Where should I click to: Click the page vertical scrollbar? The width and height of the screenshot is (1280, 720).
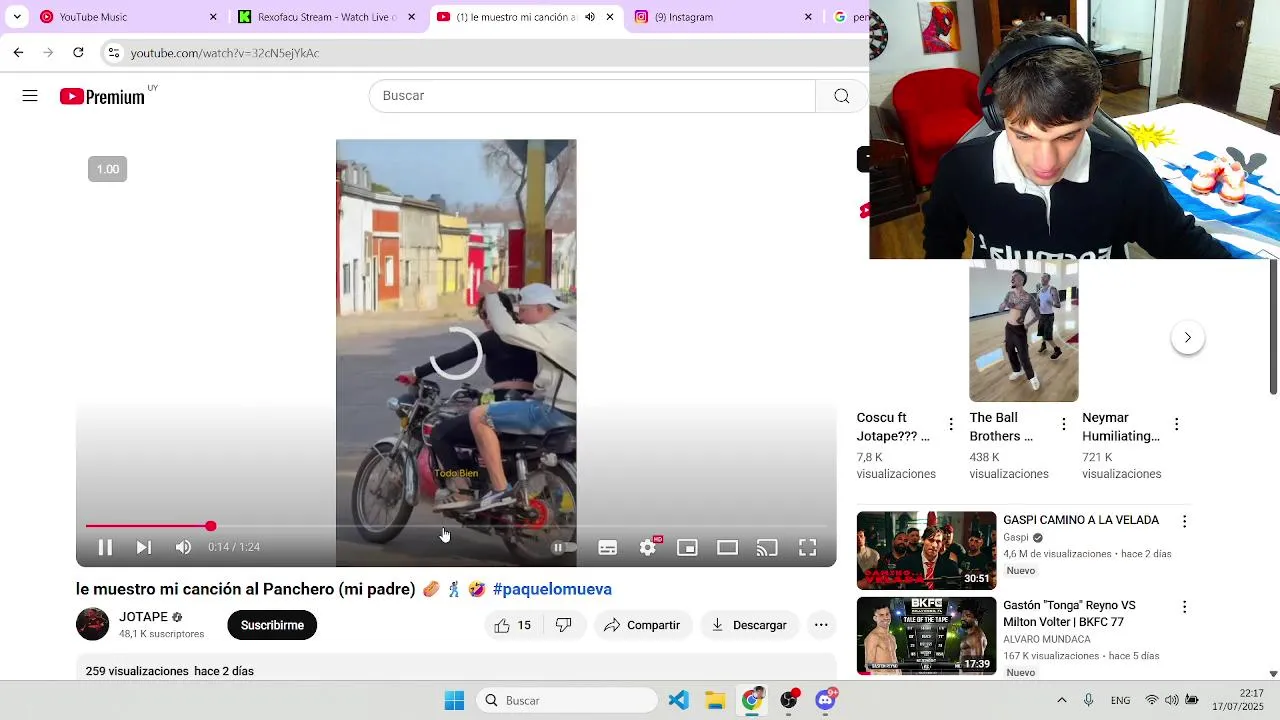click(1273, 328)
